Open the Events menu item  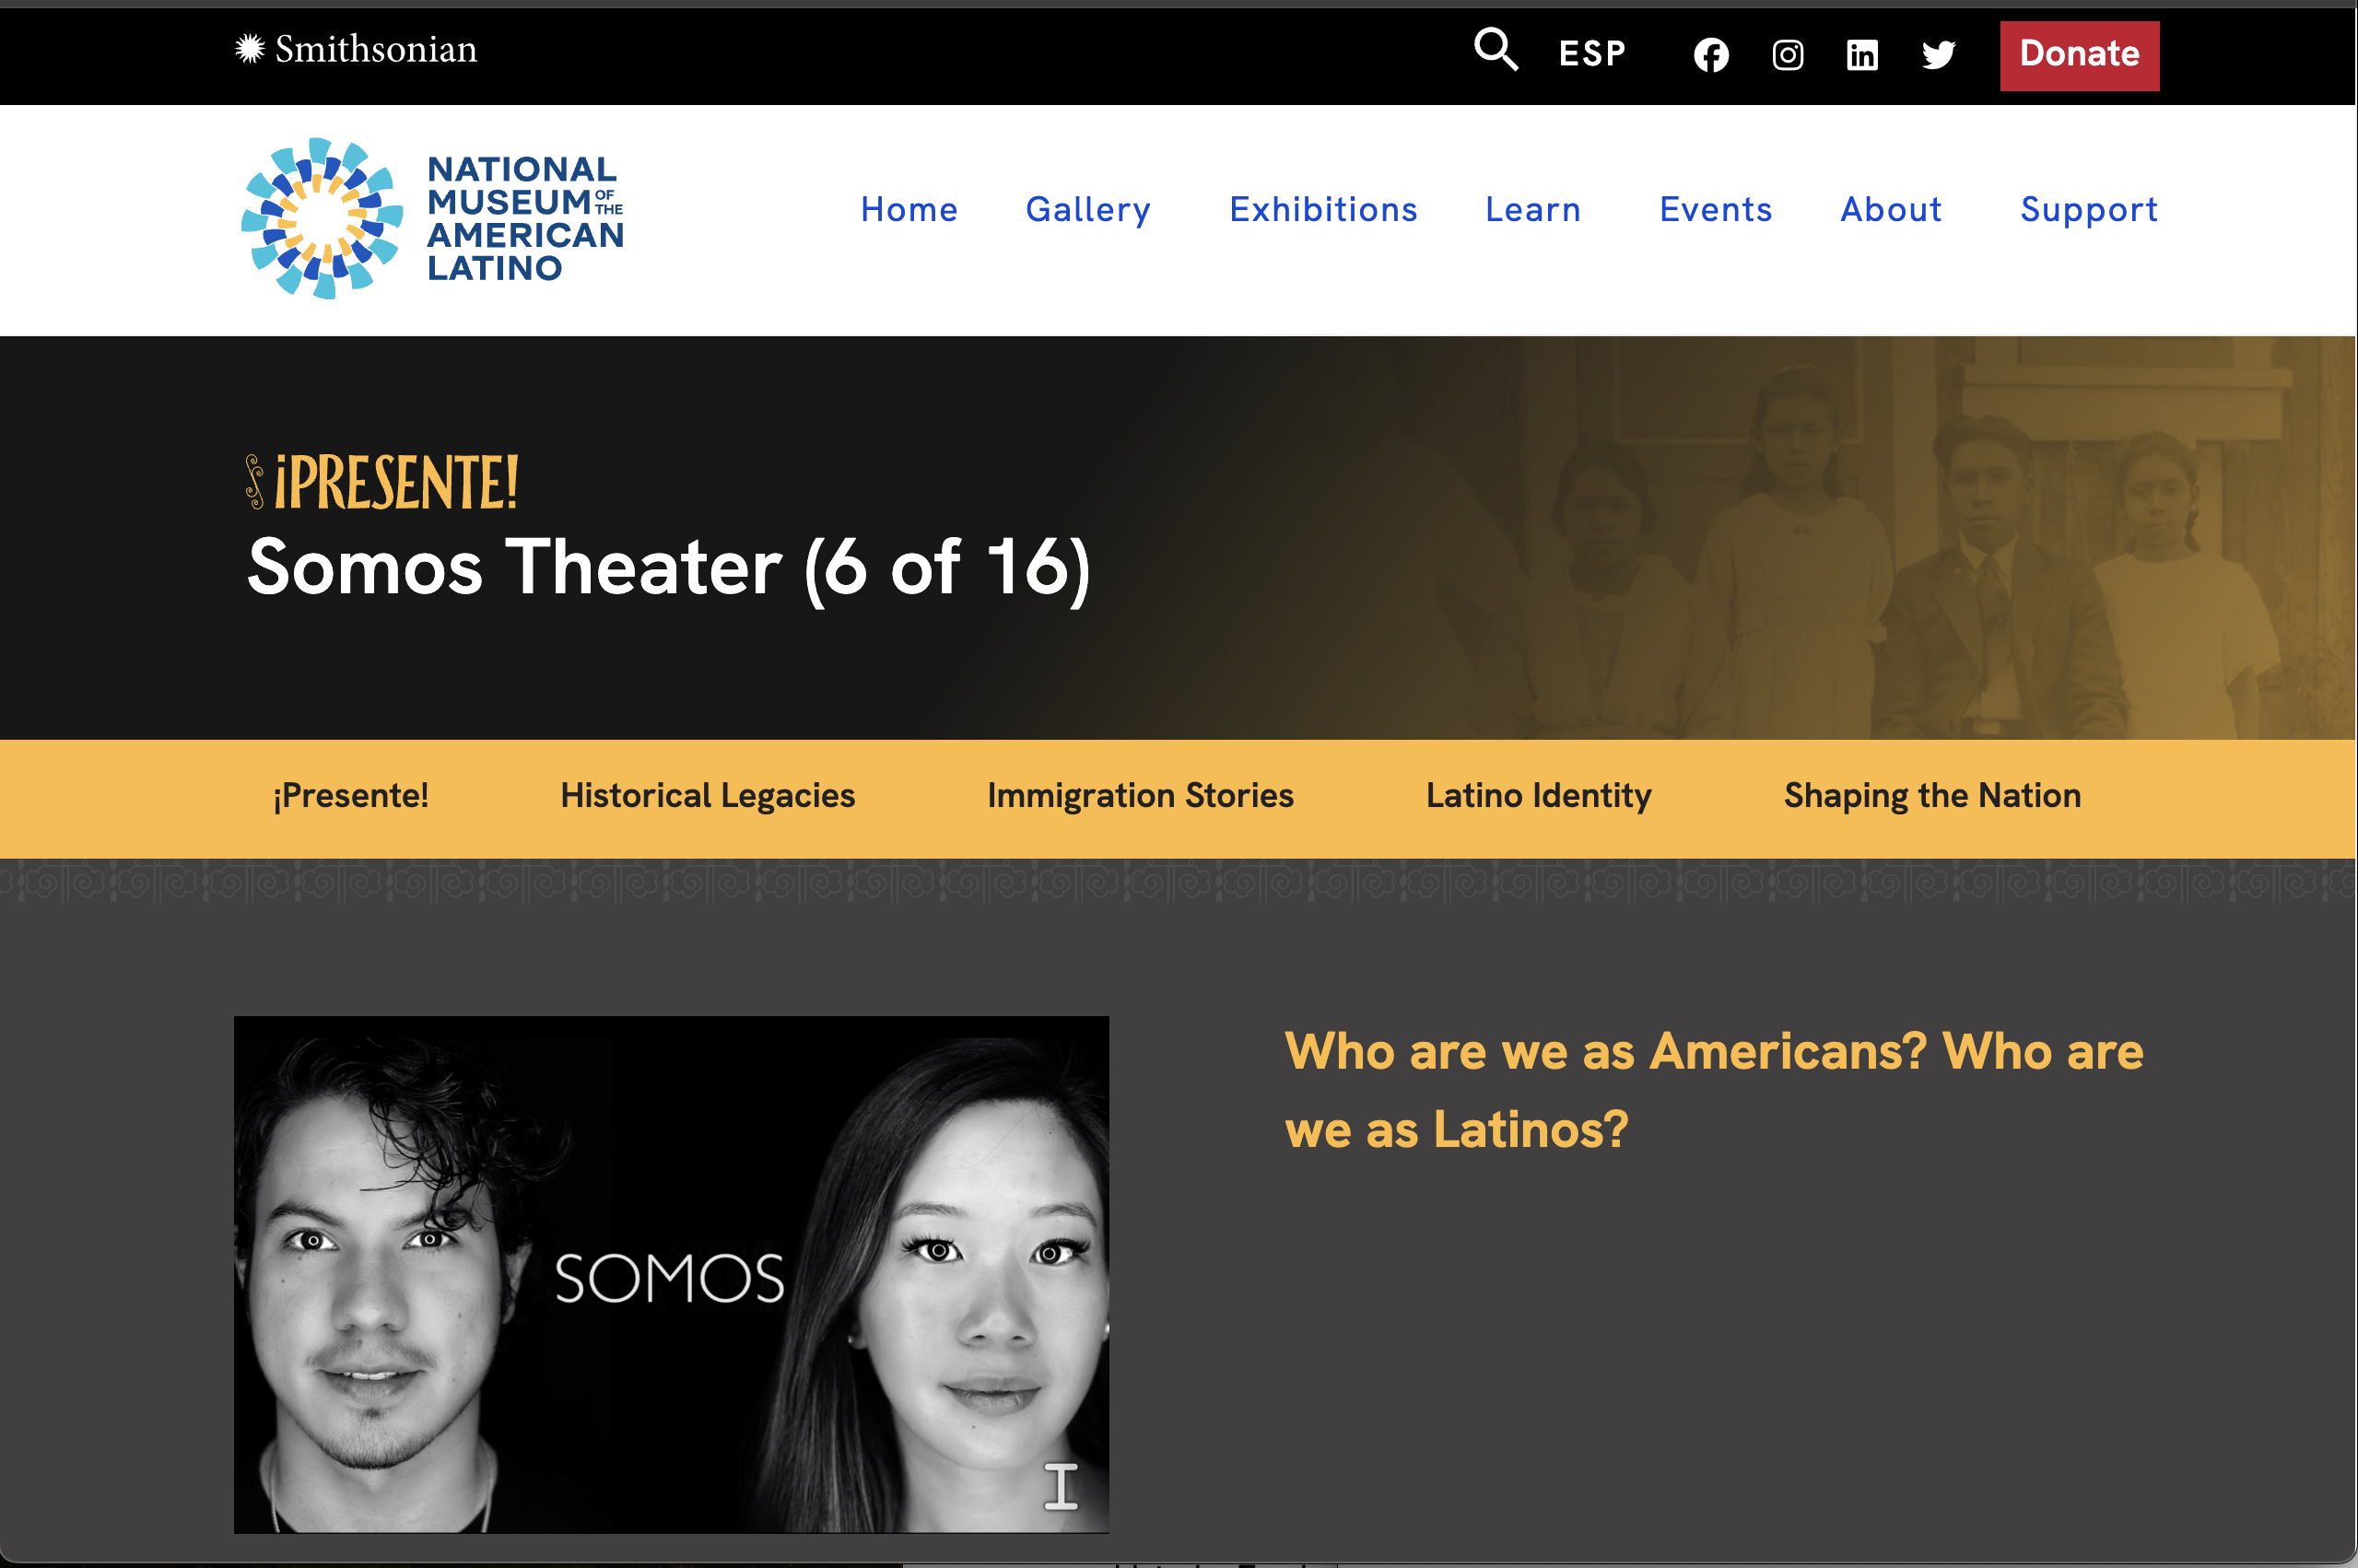(1716, 209)
